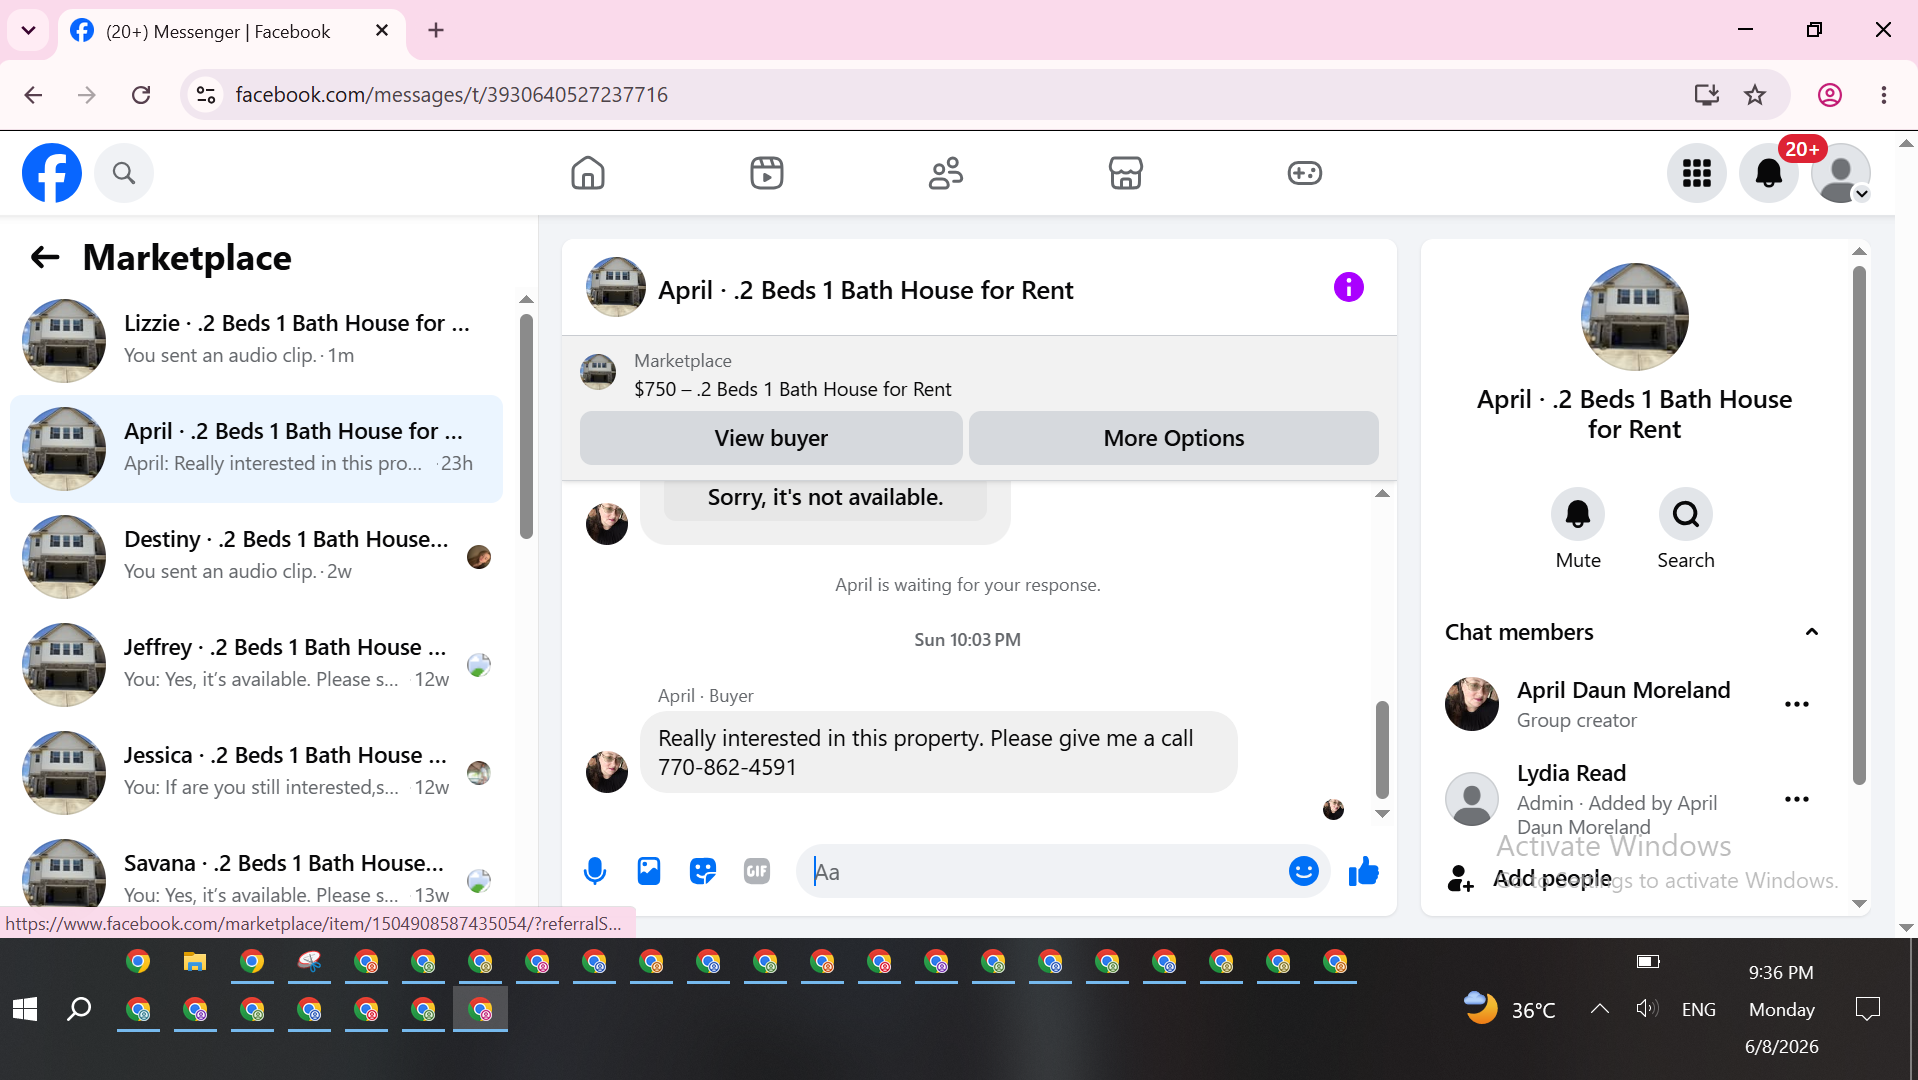Attach a photo file to message

pyautogui.click(x=649, y=872)
